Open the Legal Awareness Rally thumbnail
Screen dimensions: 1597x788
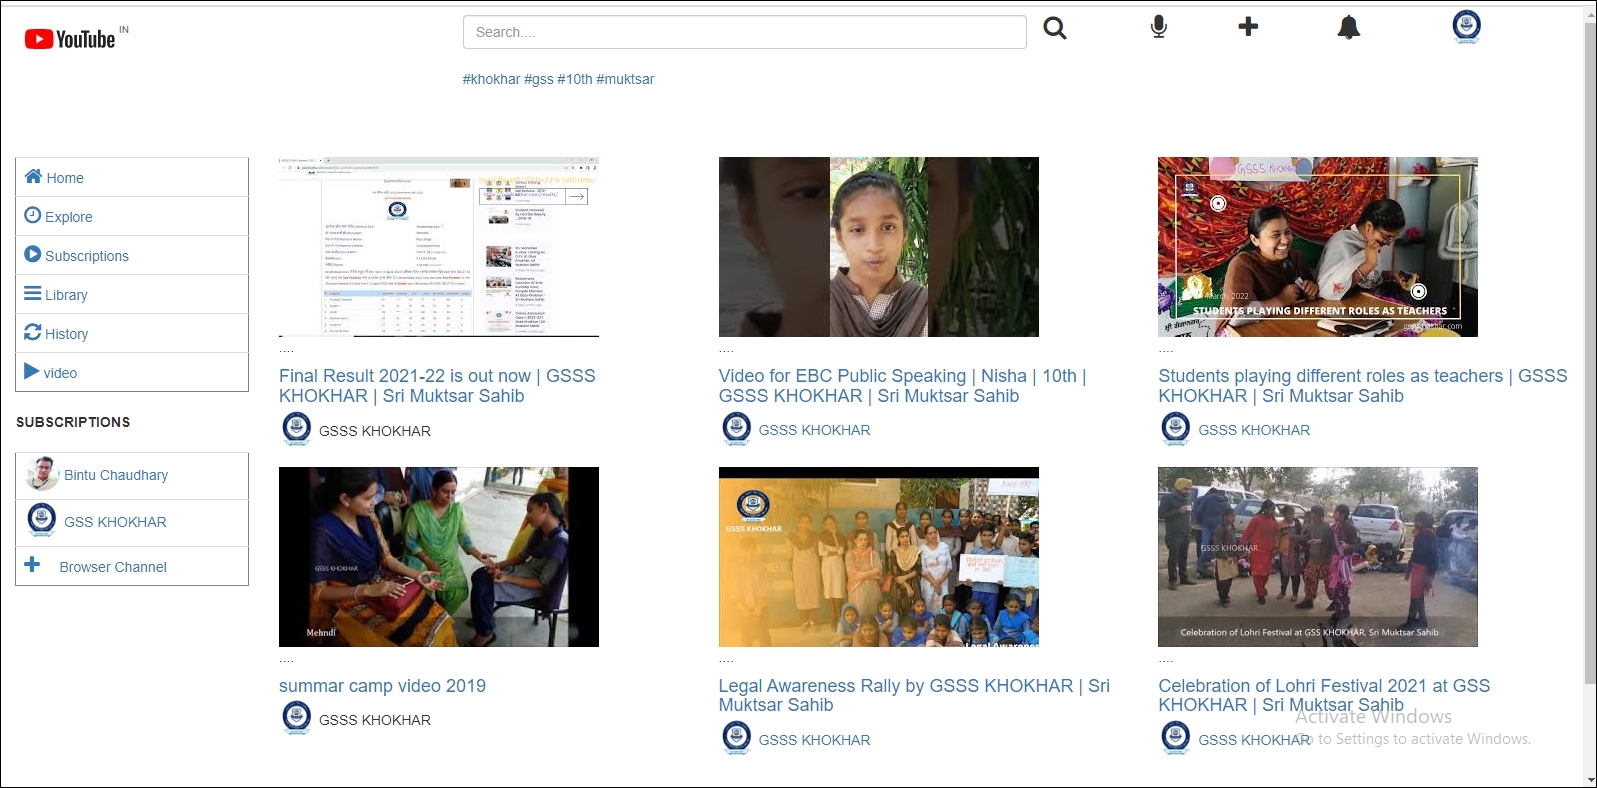[x=878, y=557]
